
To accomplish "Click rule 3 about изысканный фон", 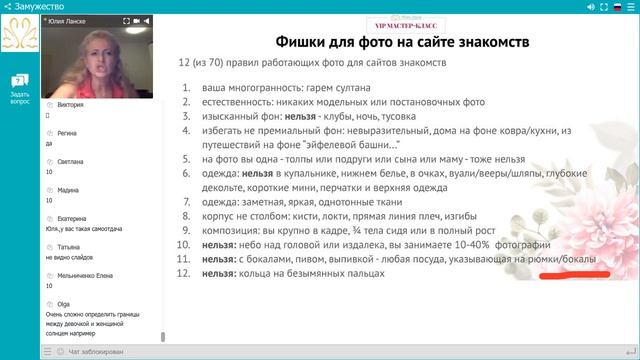I will tap(309, 116).
